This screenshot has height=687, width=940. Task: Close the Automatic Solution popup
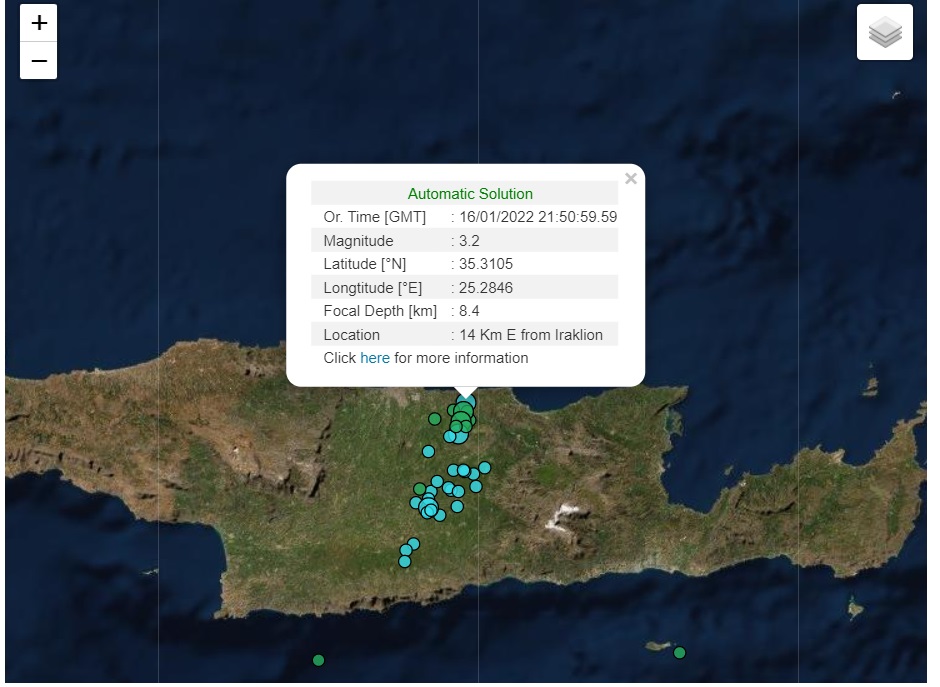[x=630, y=179]
